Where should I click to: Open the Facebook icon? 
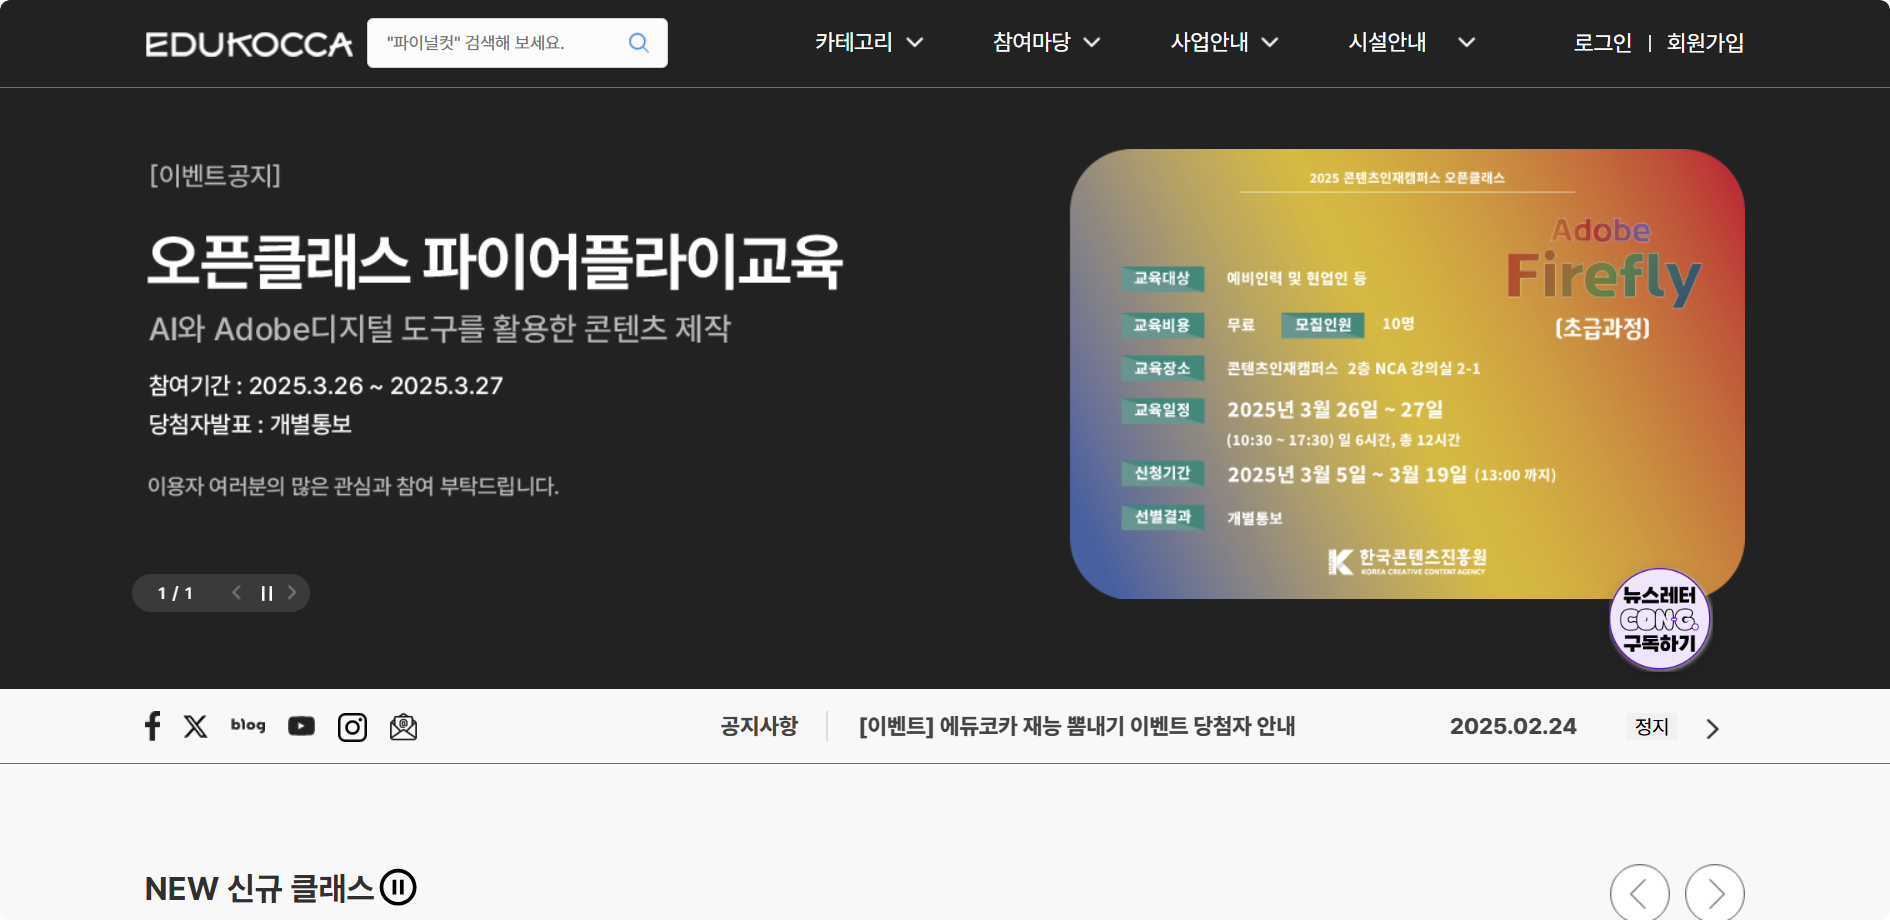[152, 726]
